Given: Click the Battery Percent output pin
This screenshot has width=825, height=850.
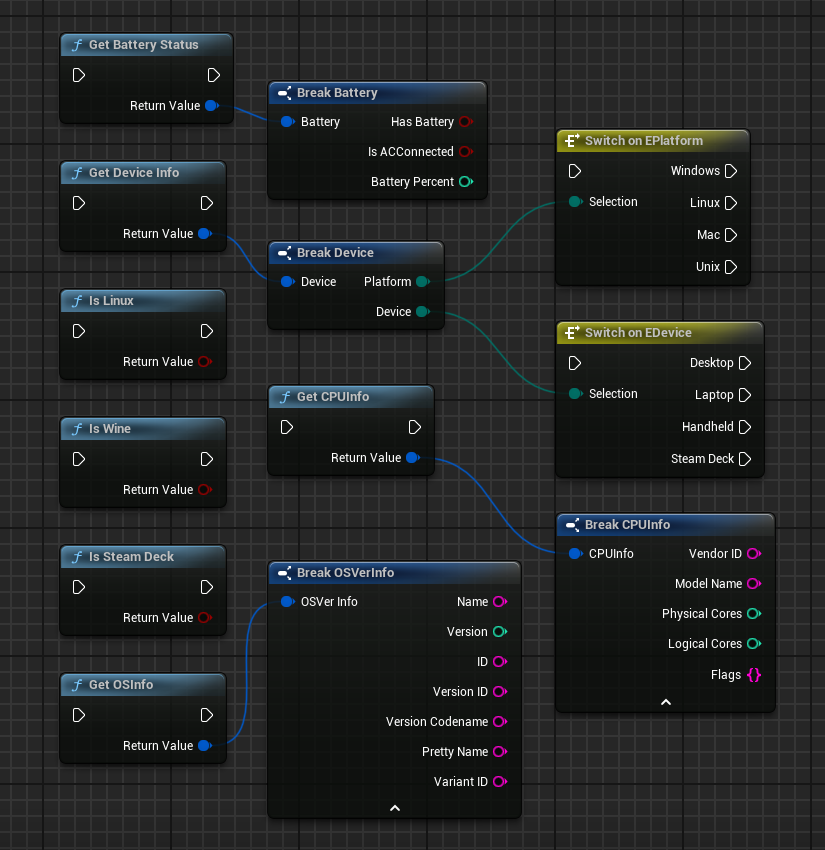Looking at the screenshot, I should tap(466, 182).
